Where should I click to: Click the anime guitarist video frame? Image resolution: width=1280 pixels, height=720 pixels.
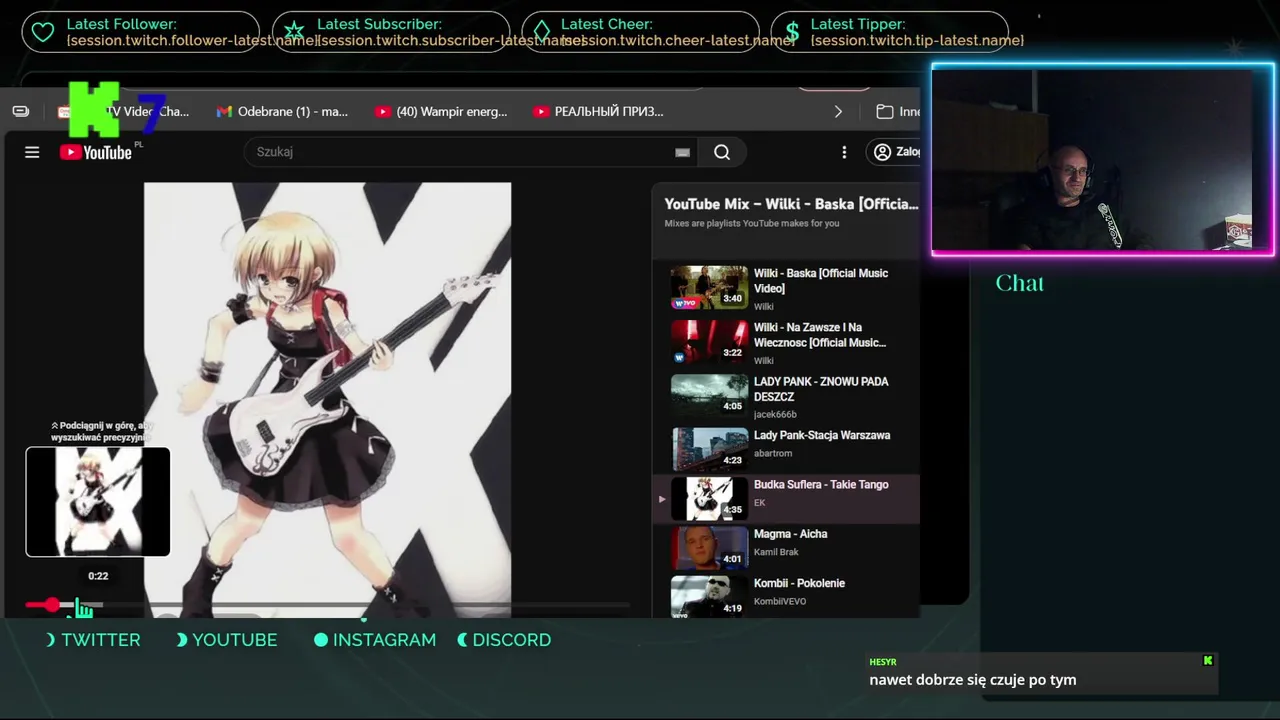coord(327,399)
